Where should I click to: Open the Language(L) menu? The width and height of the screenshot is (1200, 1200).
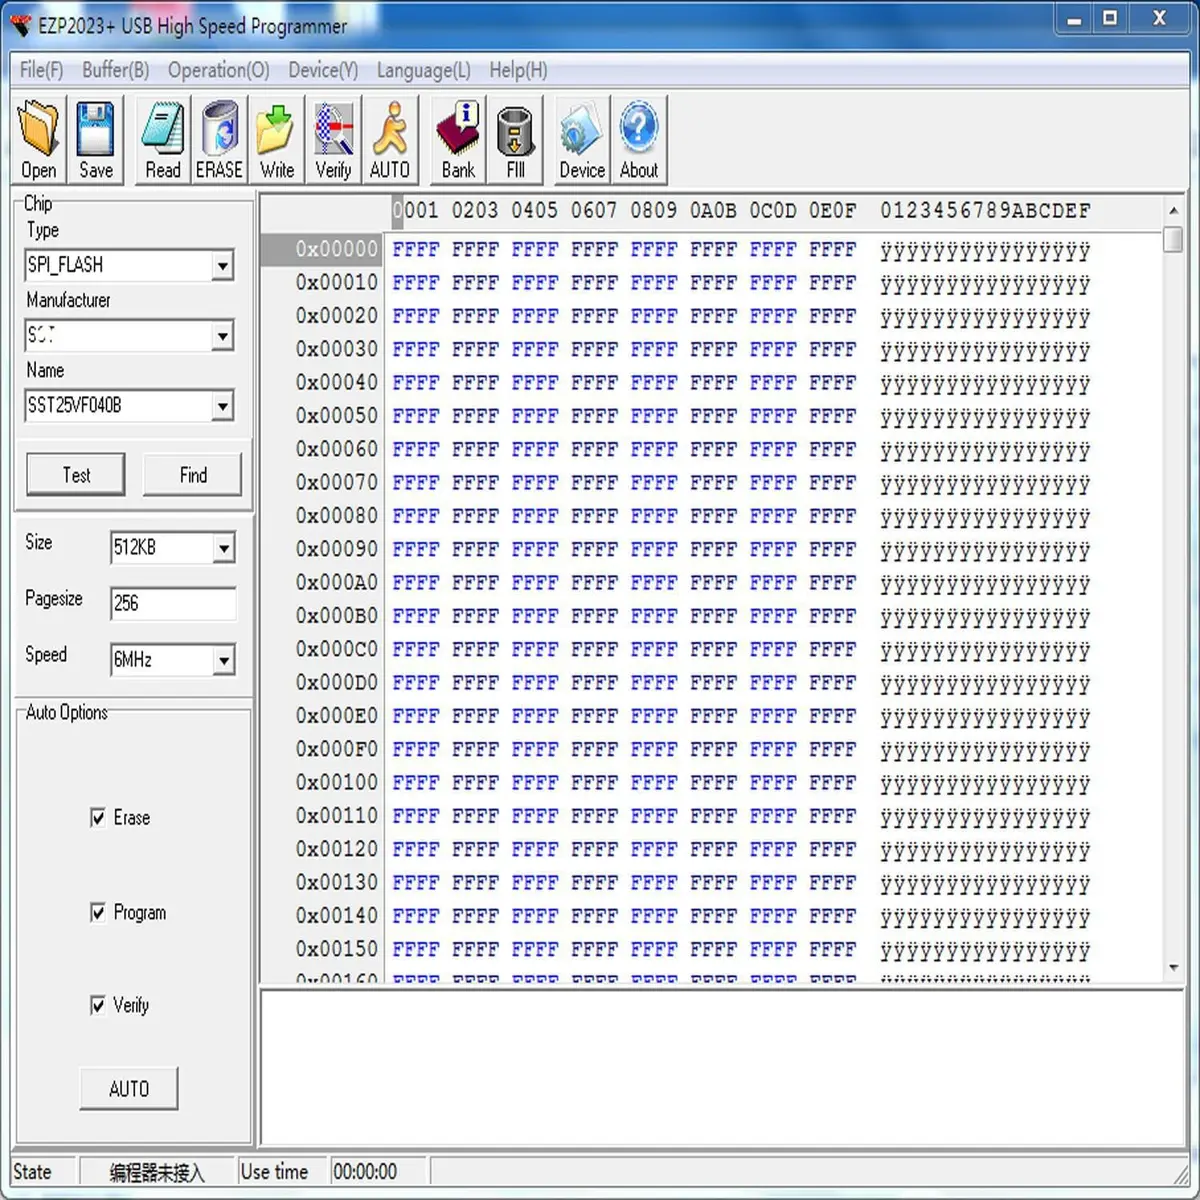coord(424,70)
